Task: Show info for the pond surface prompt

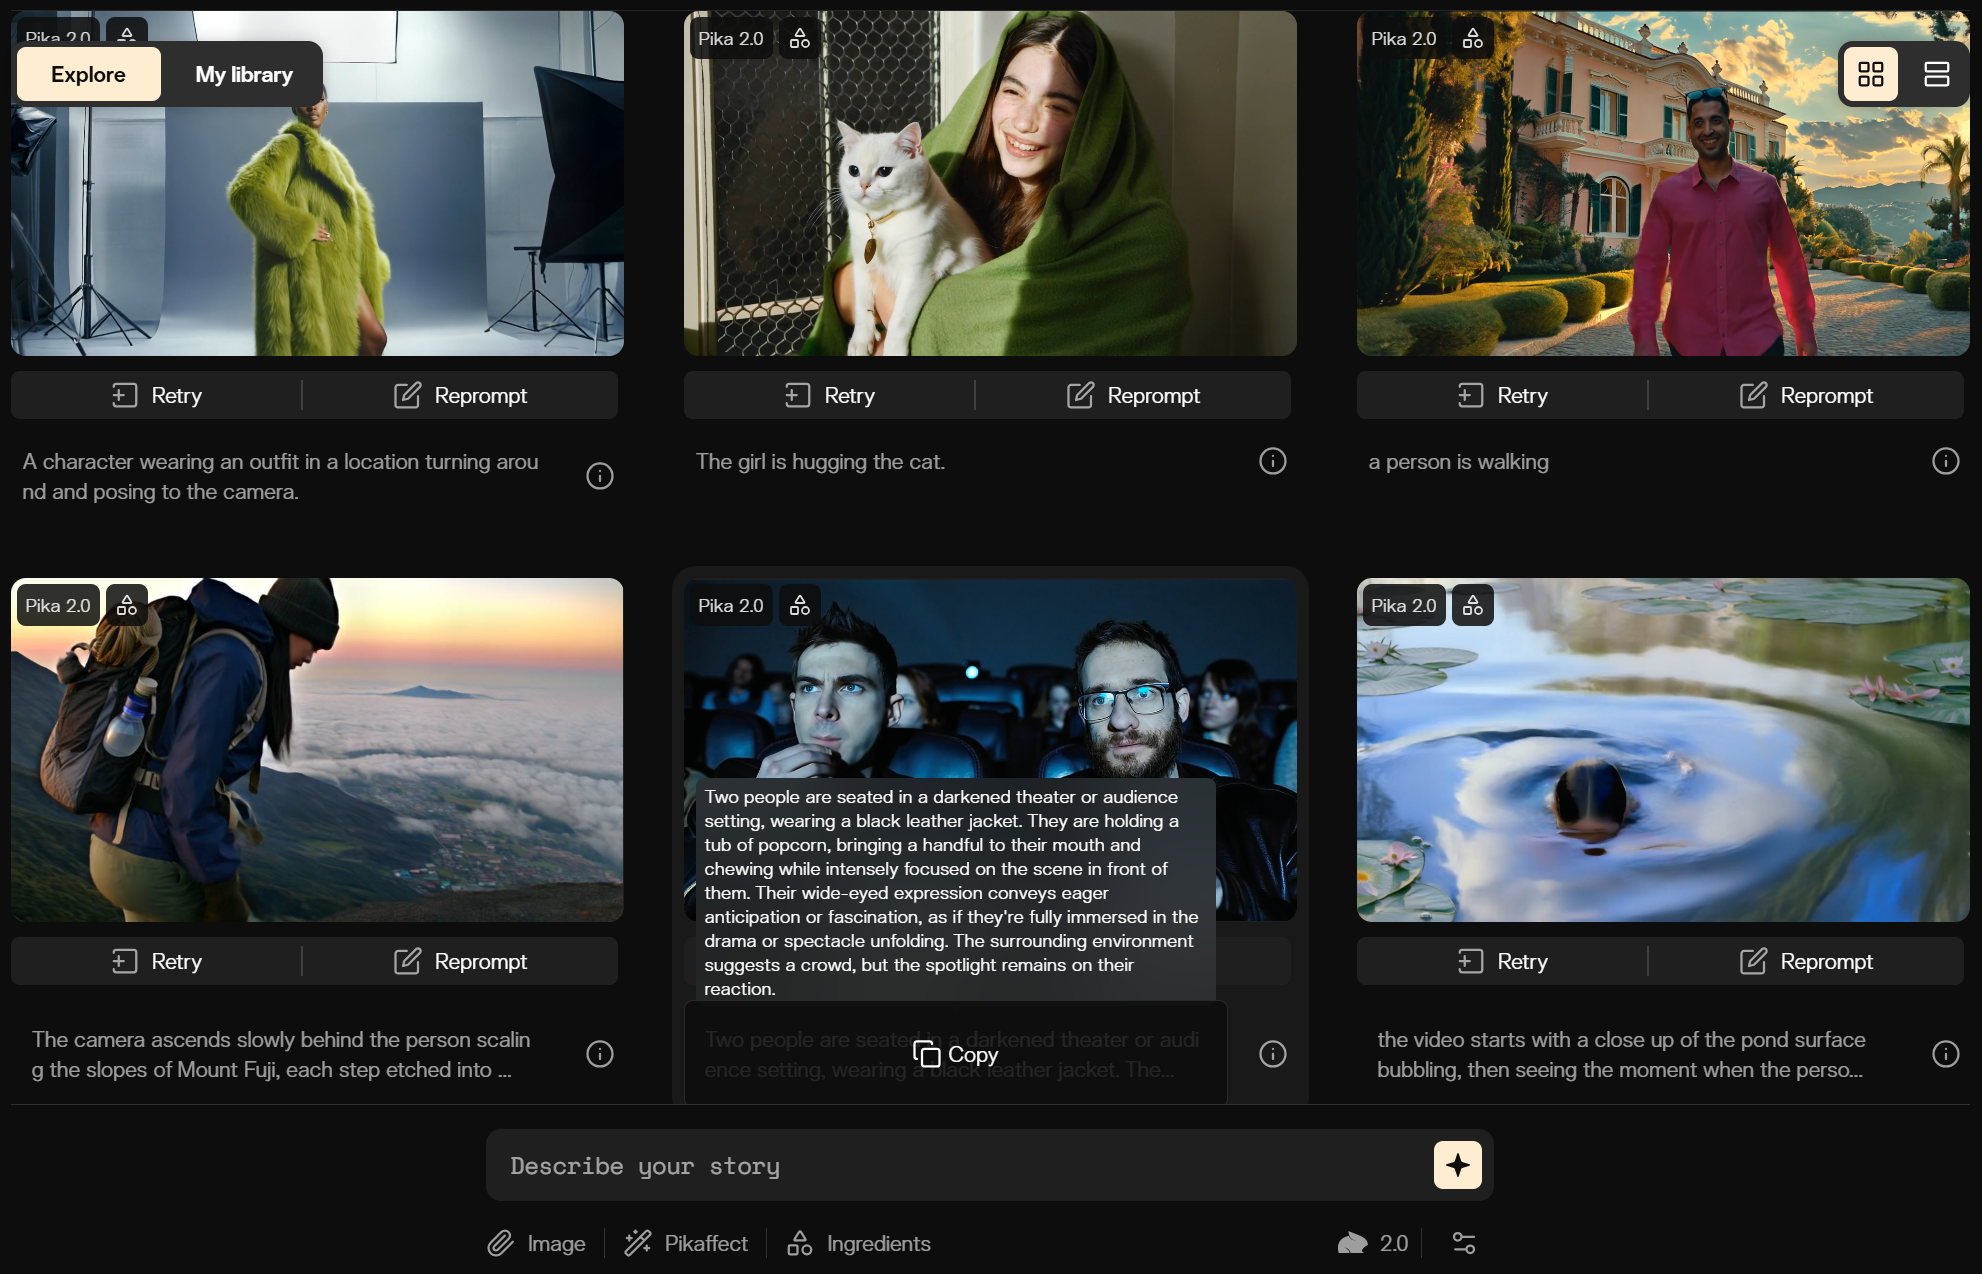Action: click(x=1945, y=1054)
